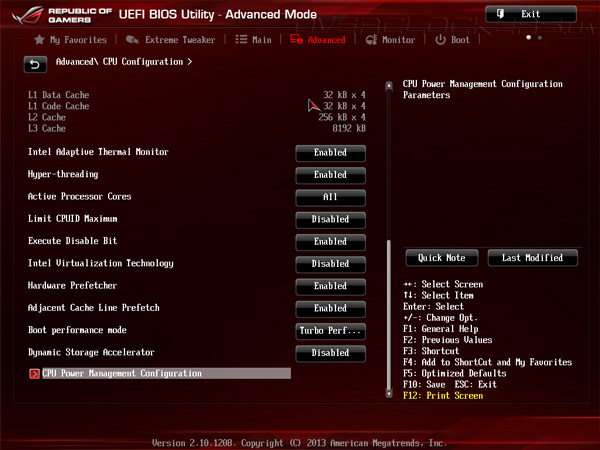Click the Exit button

tap(531, 14)
